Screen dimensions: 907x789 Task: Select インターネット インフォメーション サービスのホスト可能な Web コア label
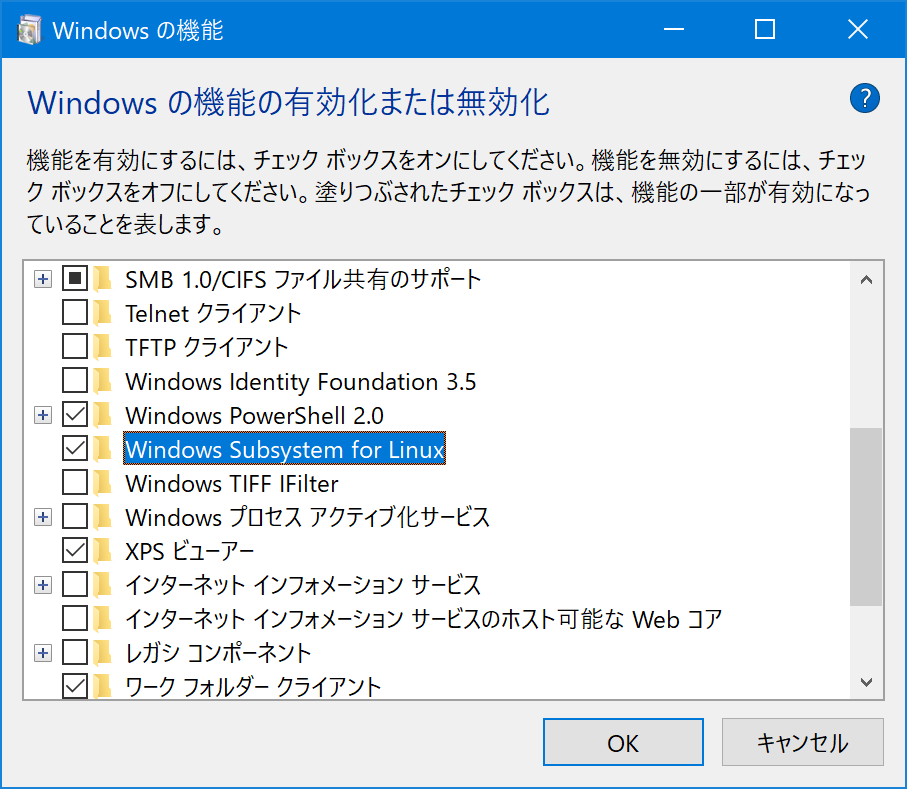point(423,619)
